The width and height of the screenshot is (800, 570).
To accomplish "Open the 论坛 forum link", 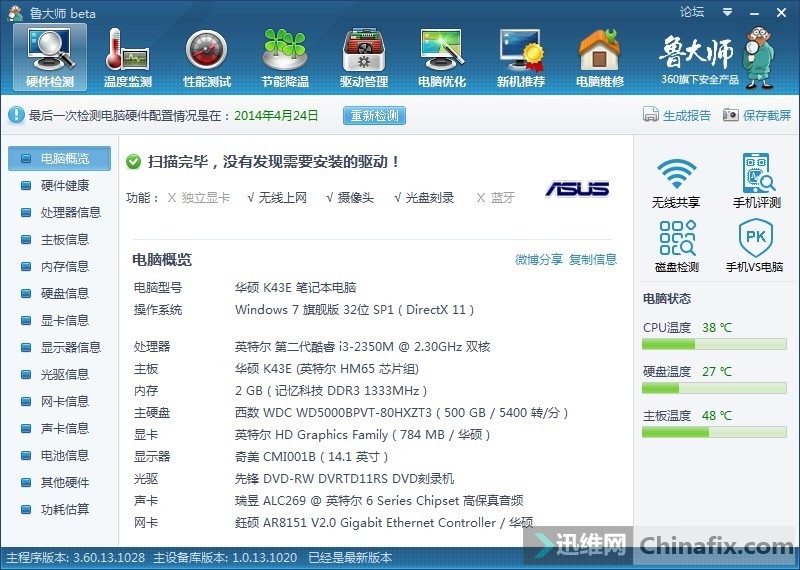I will coord(691,12).
